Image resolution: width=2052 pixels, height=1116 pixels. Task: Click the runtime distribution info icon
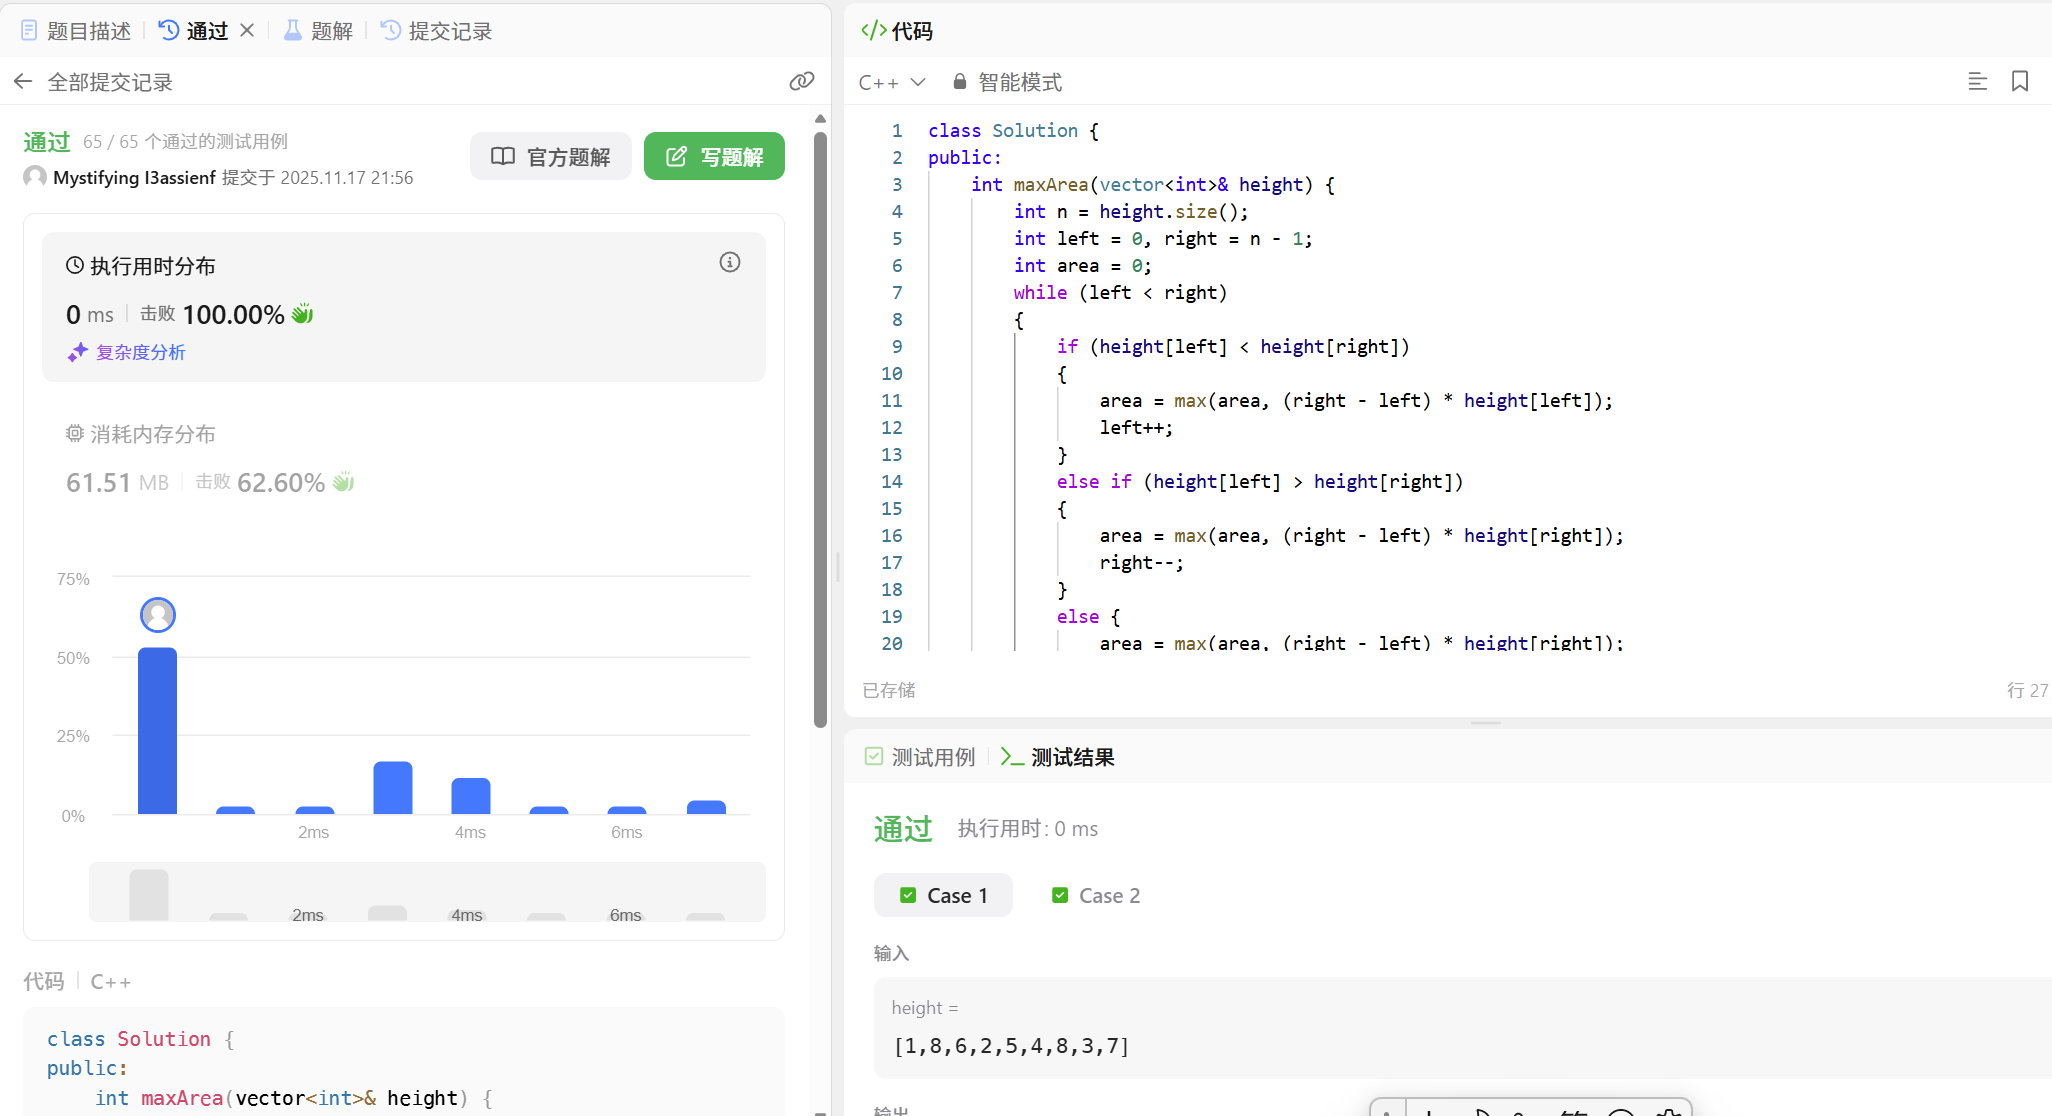(730, 262)
